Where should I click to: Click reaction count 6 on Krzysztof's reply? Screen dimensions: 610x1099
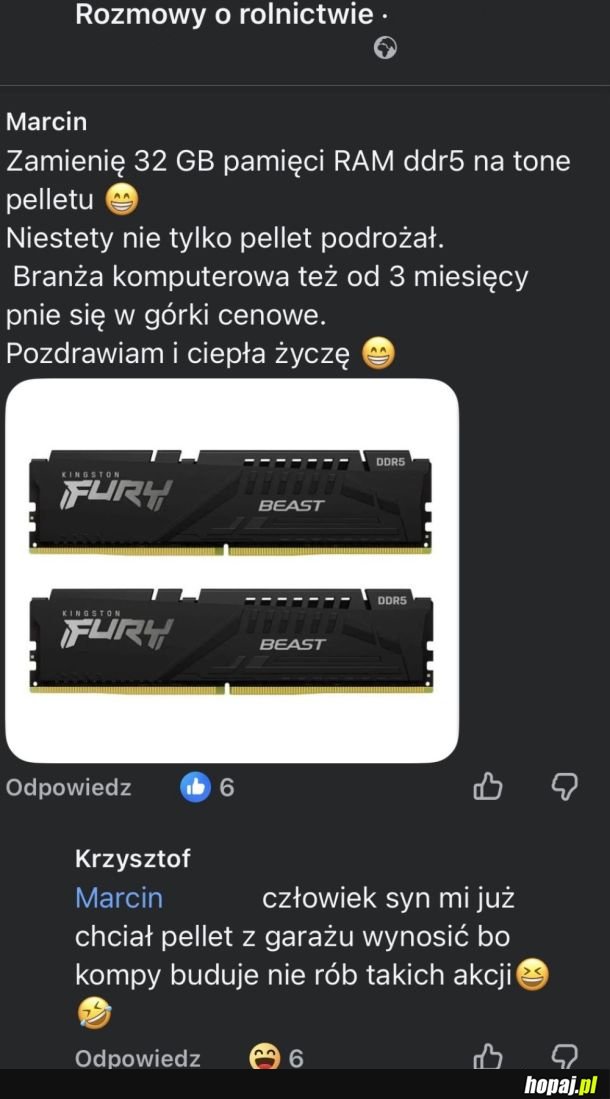296,1058
